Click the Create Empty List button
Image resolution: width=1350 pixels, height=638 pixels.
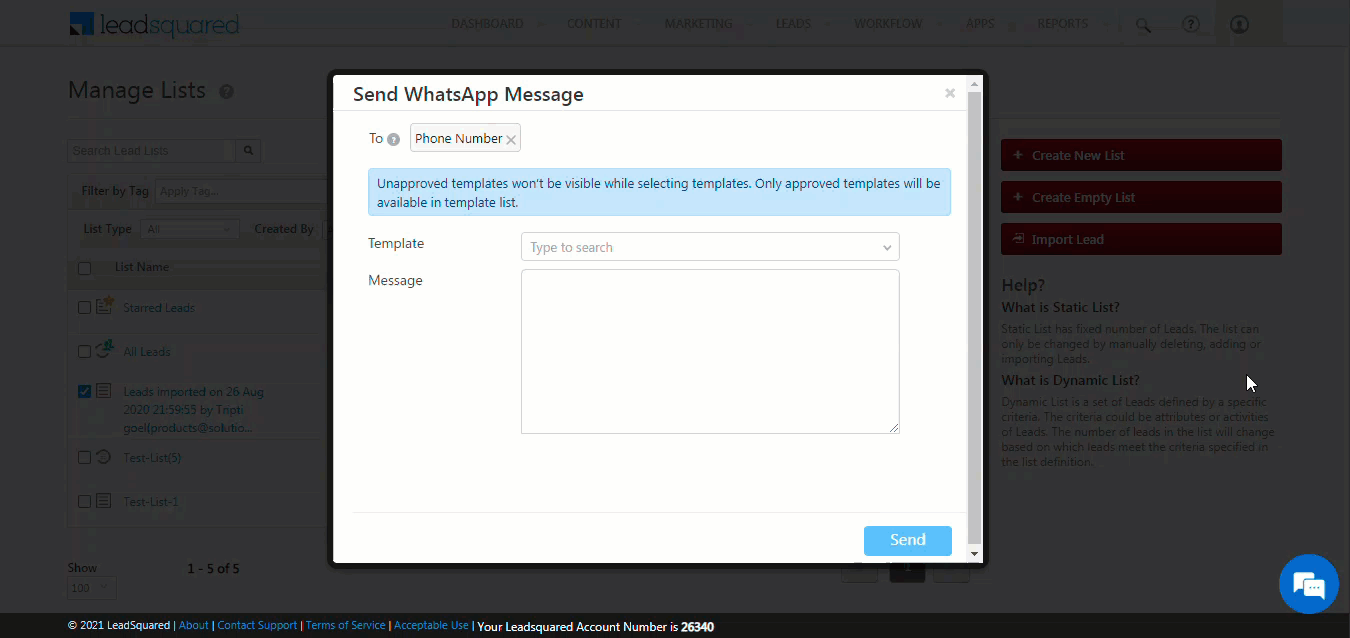[1141, 197]
